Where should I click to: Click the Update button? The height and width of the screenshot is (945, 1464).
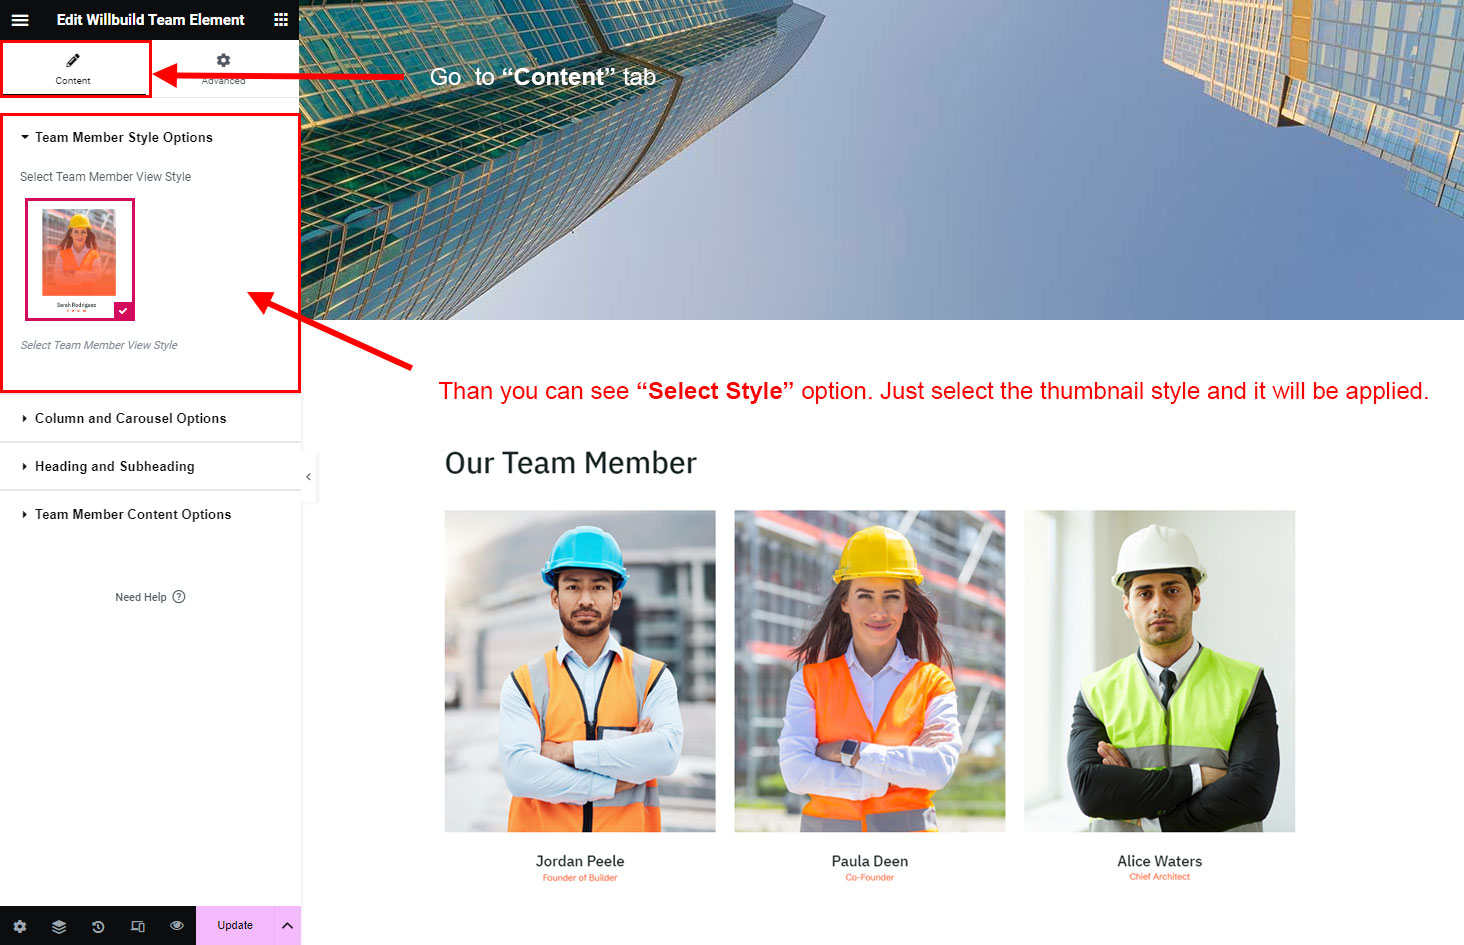click(235, 926)
